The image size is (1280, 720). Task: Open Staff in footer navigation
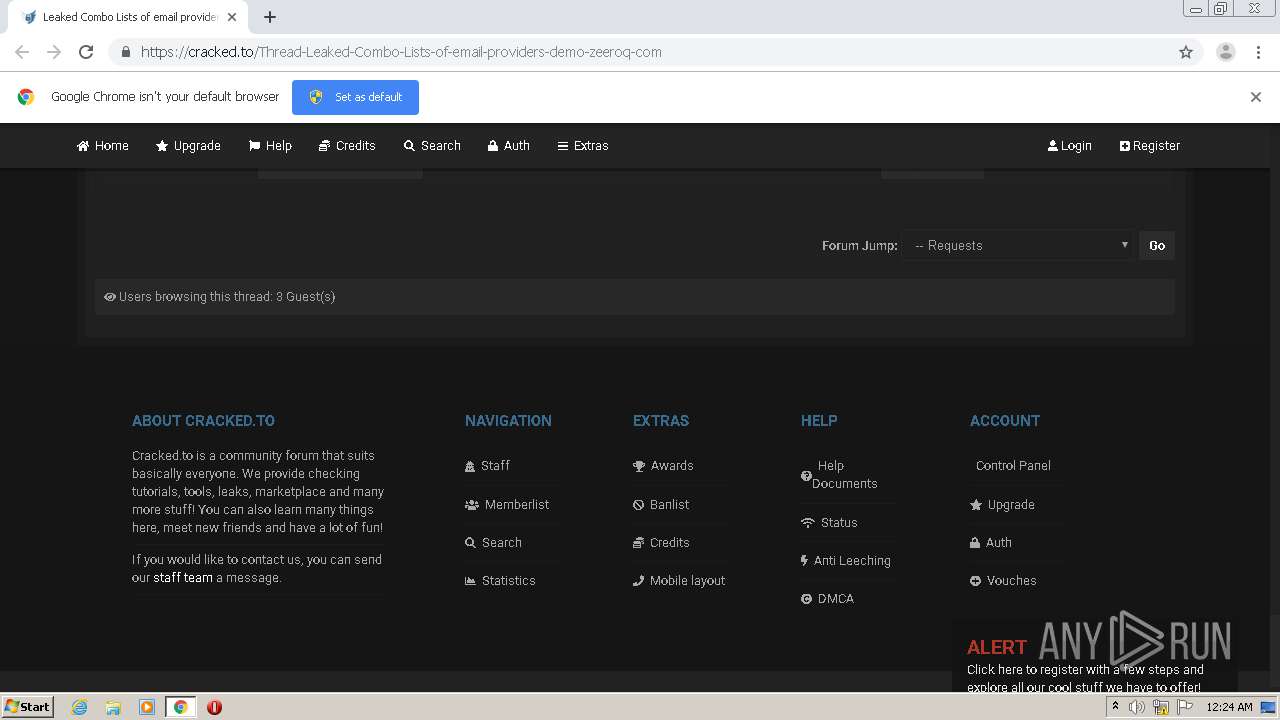pos(495,465)
